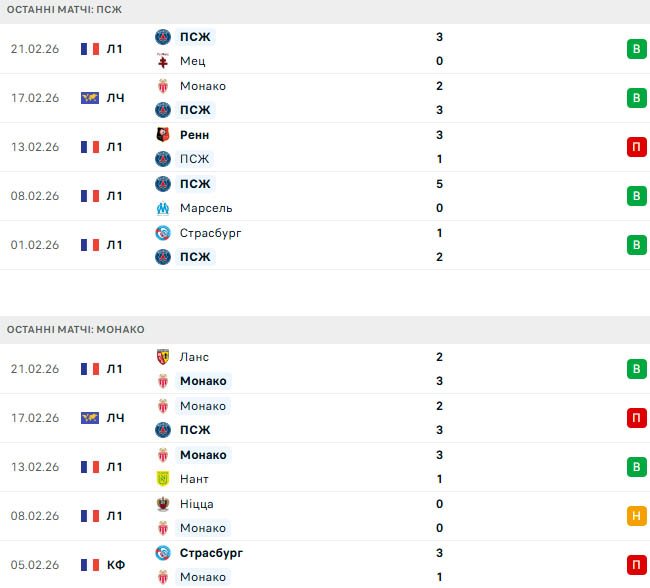Screen dimensions: 650x588
Task: Click the Rennes club crest
Action: tap(163, 135)
